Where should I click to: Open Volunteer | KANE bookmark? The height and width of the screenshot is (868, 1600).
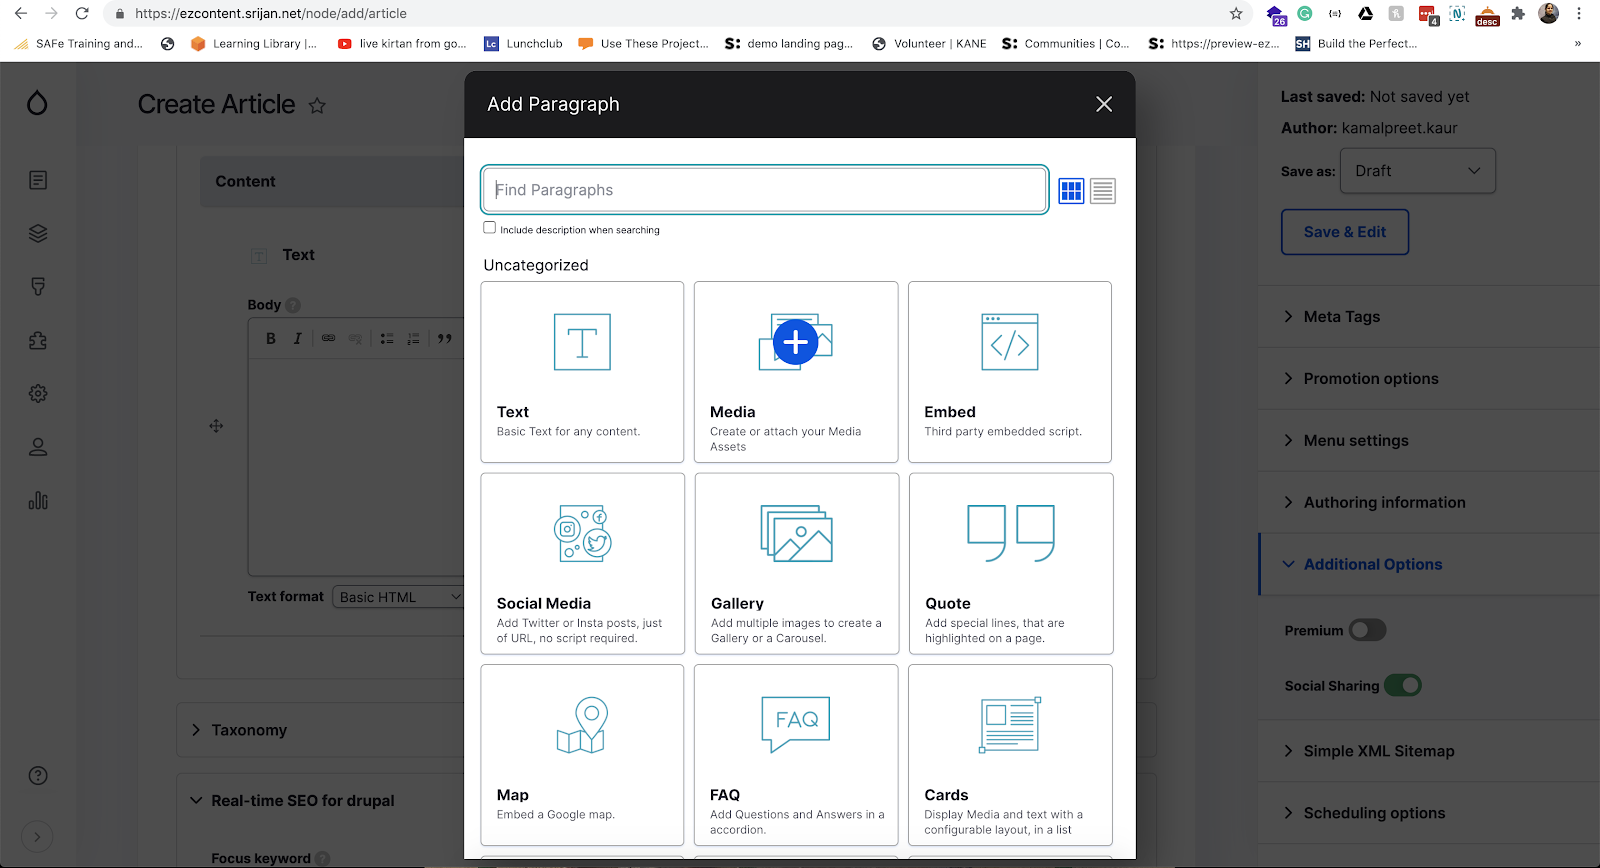pyautogui.click(x=929, y=44)
